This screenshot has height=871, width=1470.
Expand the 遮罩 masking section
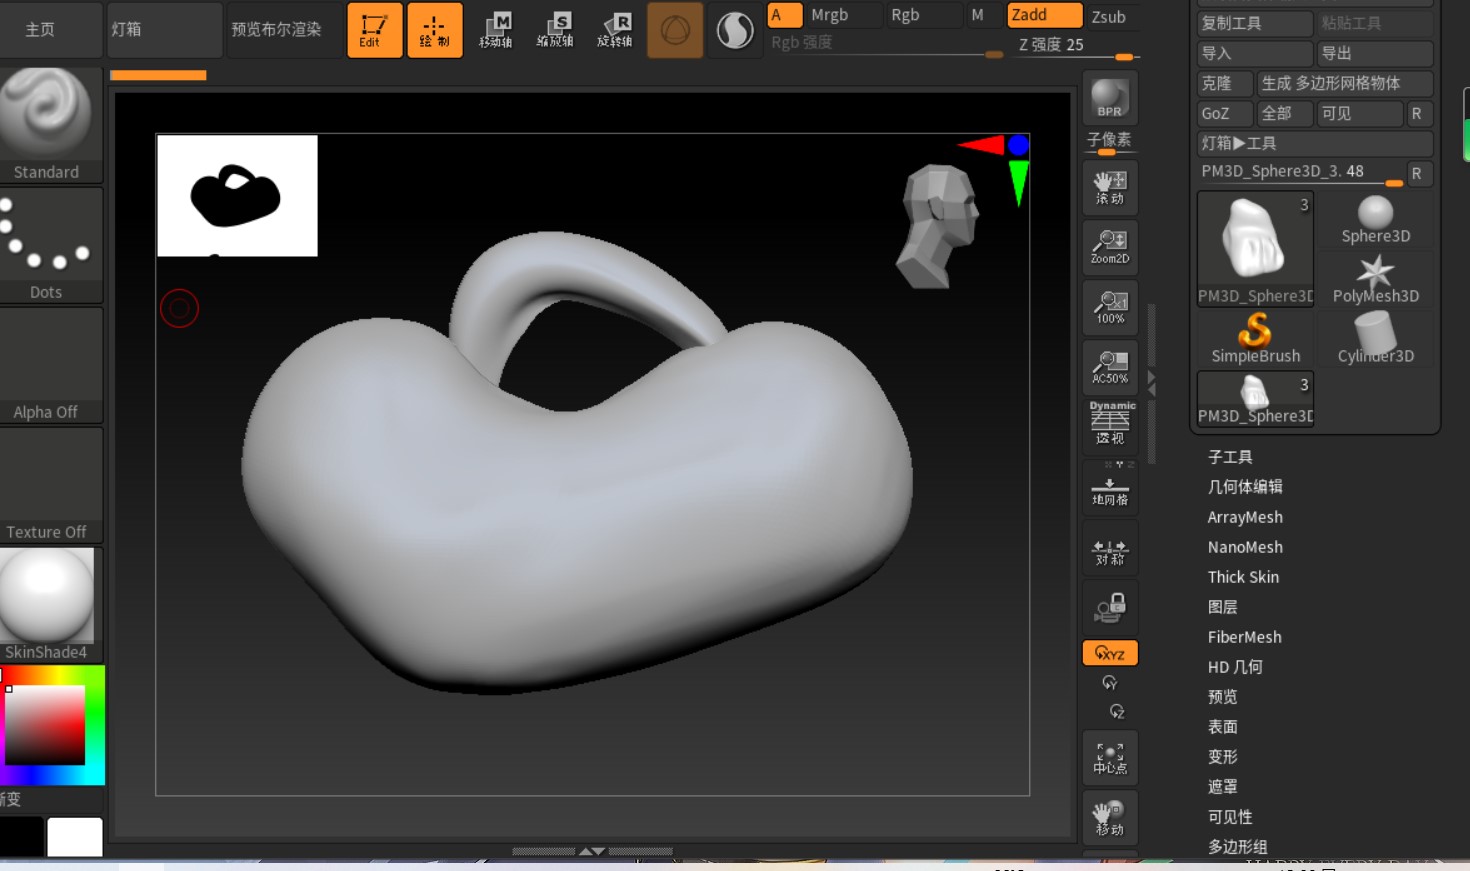1223,787
